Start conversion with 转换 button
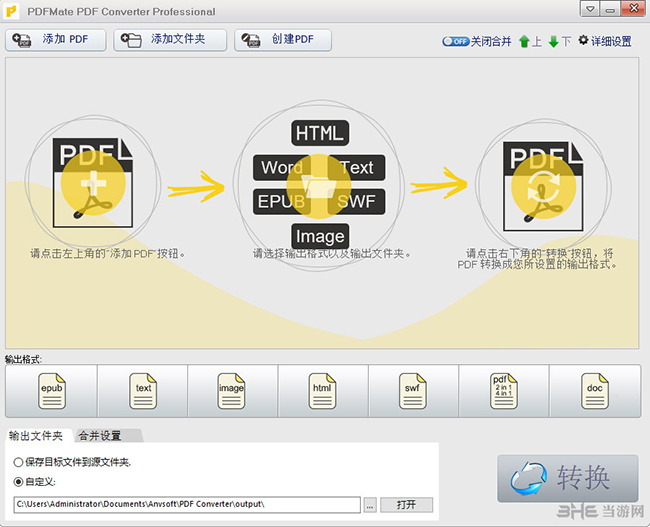The width and height of the screenshot is (650, 527). pos(568,478)
